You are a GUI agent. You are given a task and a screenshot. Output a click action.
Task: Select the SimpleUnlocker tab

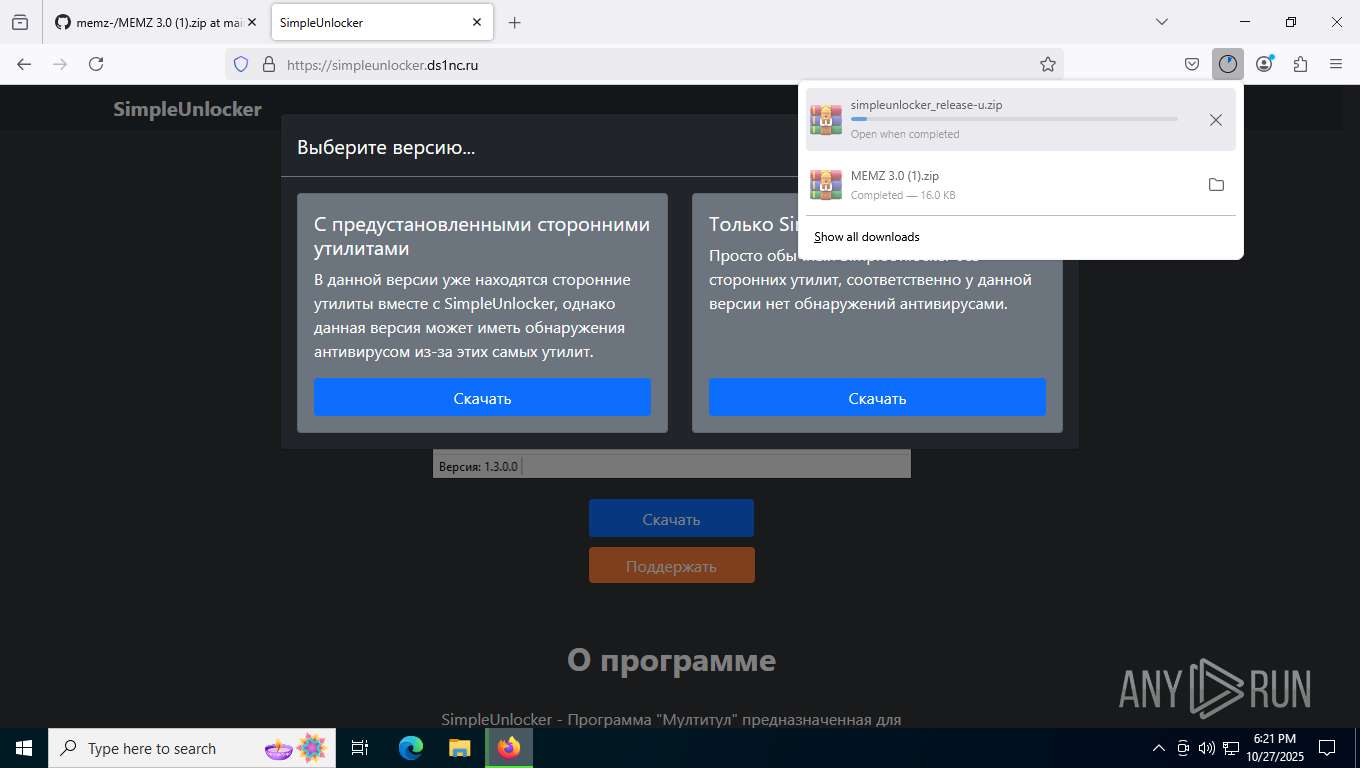(x=381, y=22)
